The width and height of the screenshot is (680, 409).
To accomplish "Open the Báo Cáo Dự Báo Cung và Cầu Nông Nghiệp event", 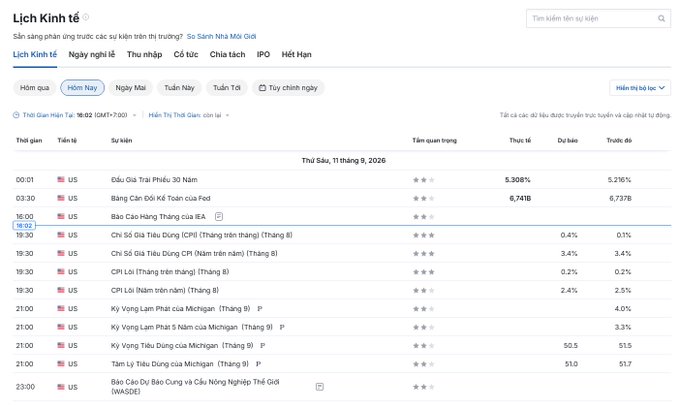I will pos(195,386).
